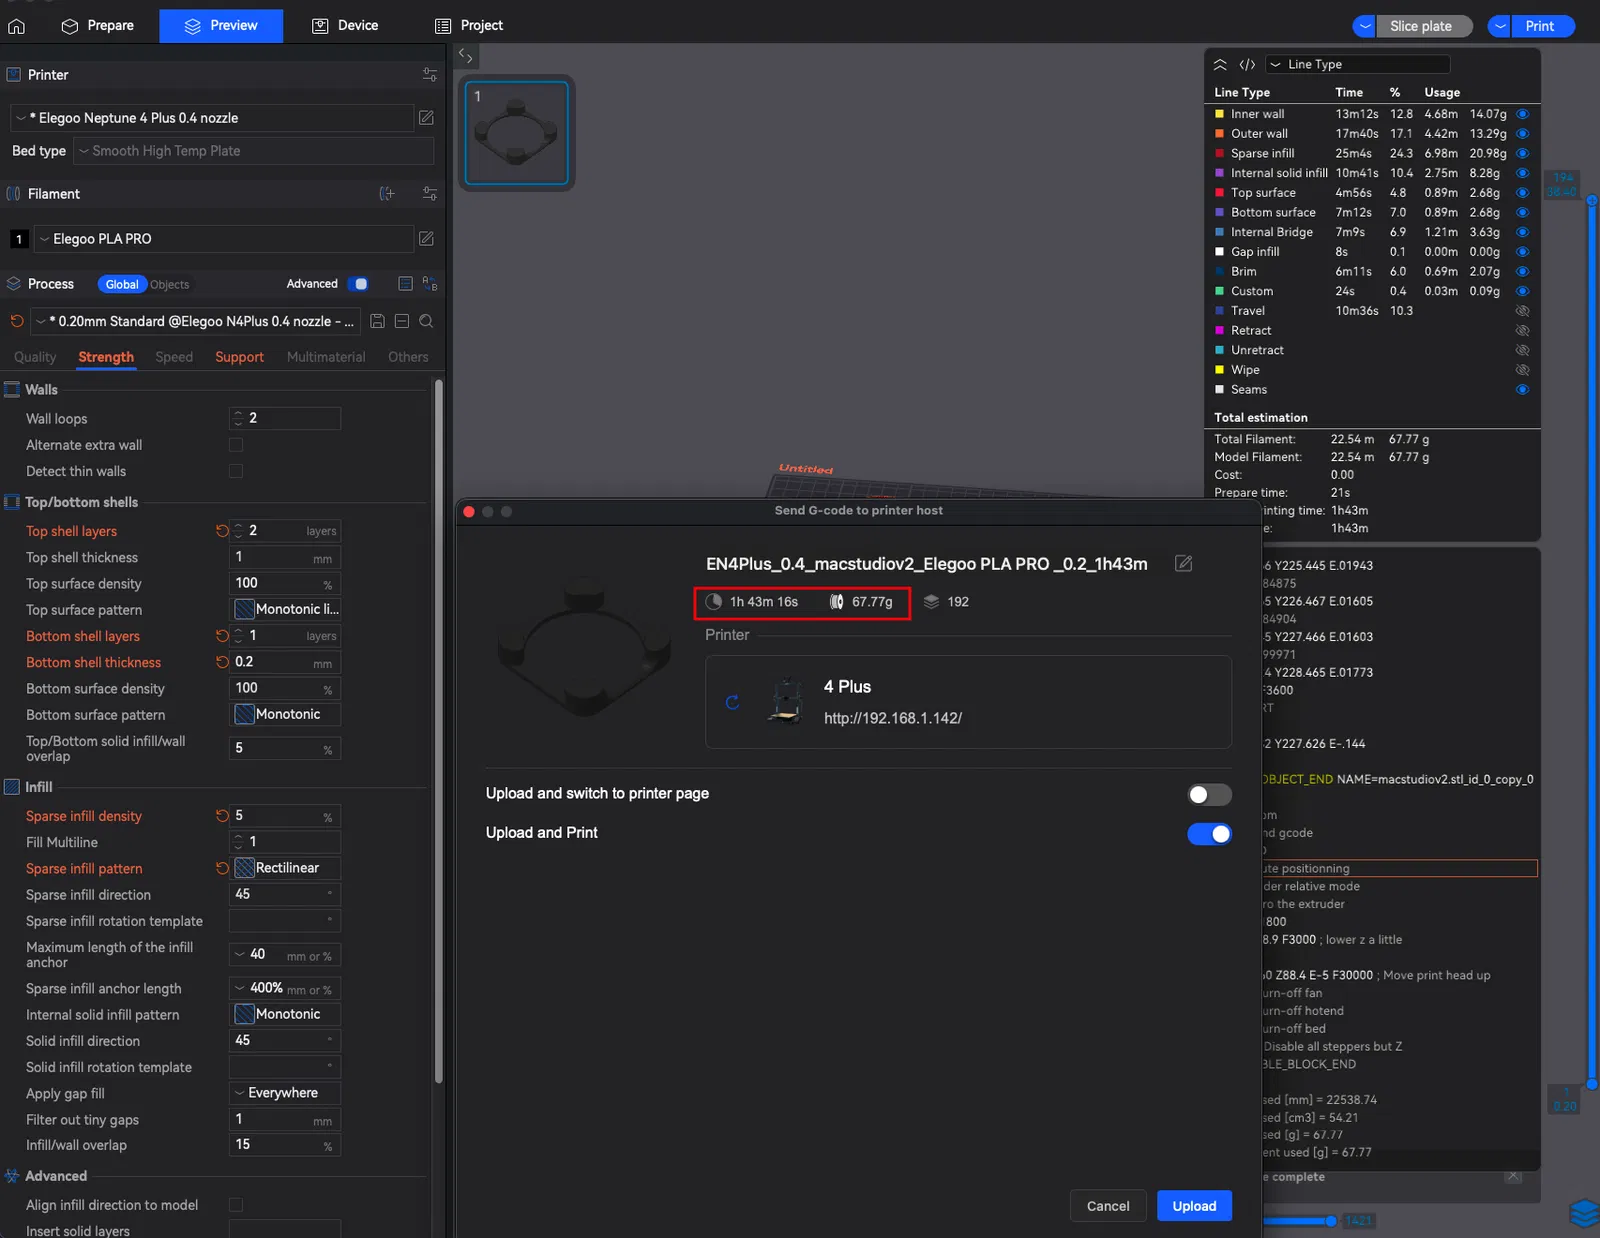The image size is (1600, 1238).
Task: Open the process preset dropdown
Action: click(195, 321)
